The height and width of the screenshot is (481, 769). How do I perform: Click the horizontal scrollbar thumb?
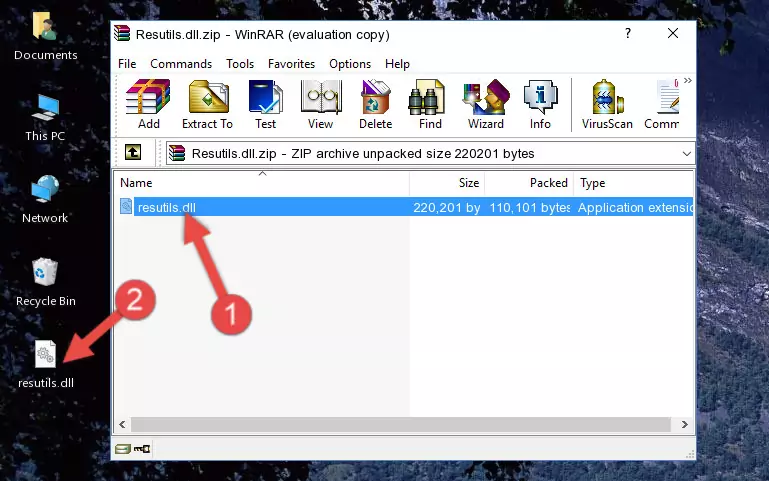pyautogui.click(x=401, y=425)
